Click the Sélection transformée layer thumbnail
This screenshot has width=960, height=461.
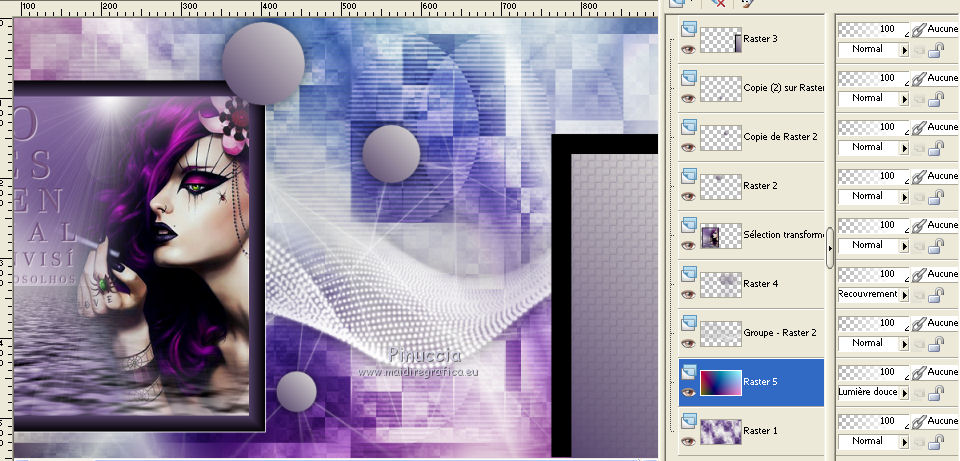[x=721, y=236]
